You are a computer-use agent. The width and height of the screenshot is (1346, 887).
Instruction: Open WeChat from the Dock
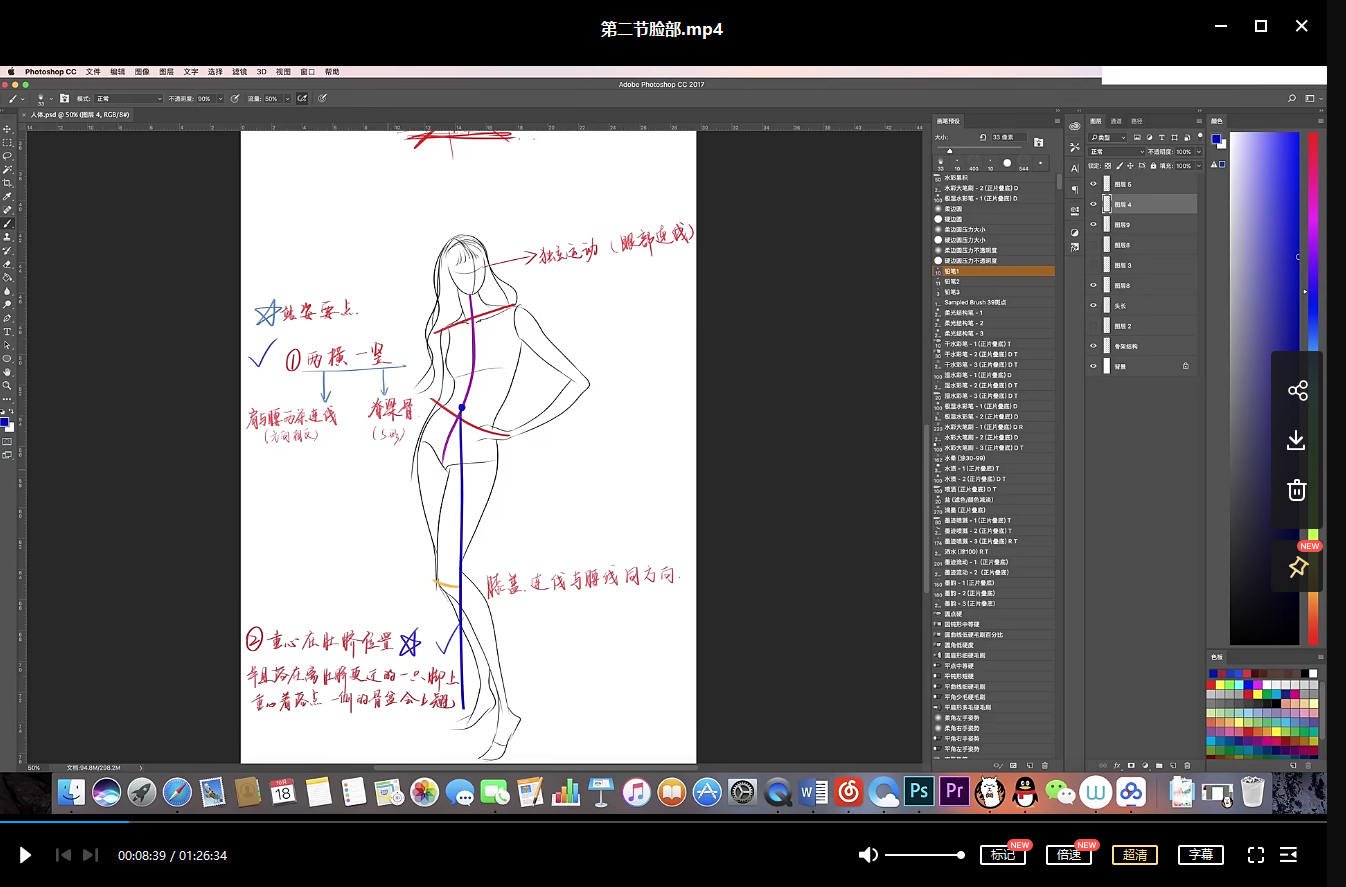coord(1060,791)
